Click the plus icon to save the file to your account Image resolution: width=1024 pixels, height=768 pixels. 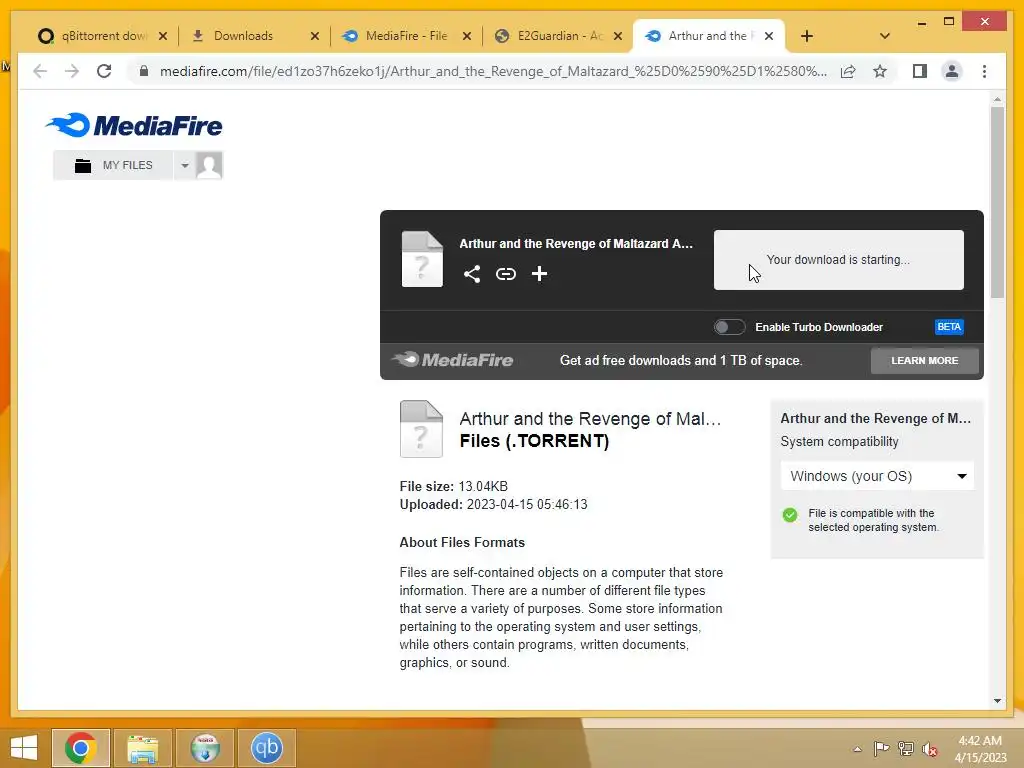point(539,274)
